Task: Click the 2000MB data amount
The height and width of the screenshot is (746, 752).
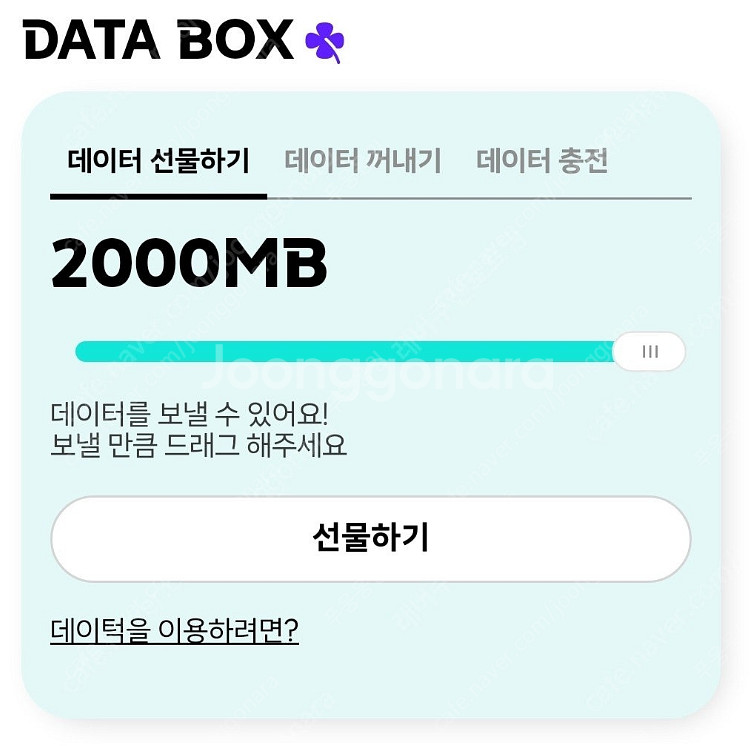Action: 189,264
